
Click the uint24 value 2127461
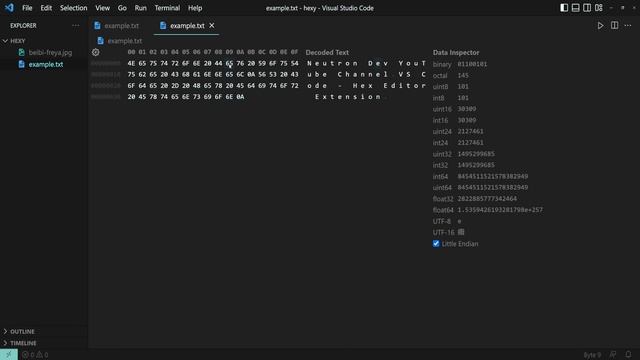pyautogui.click(x=470, y=131)
